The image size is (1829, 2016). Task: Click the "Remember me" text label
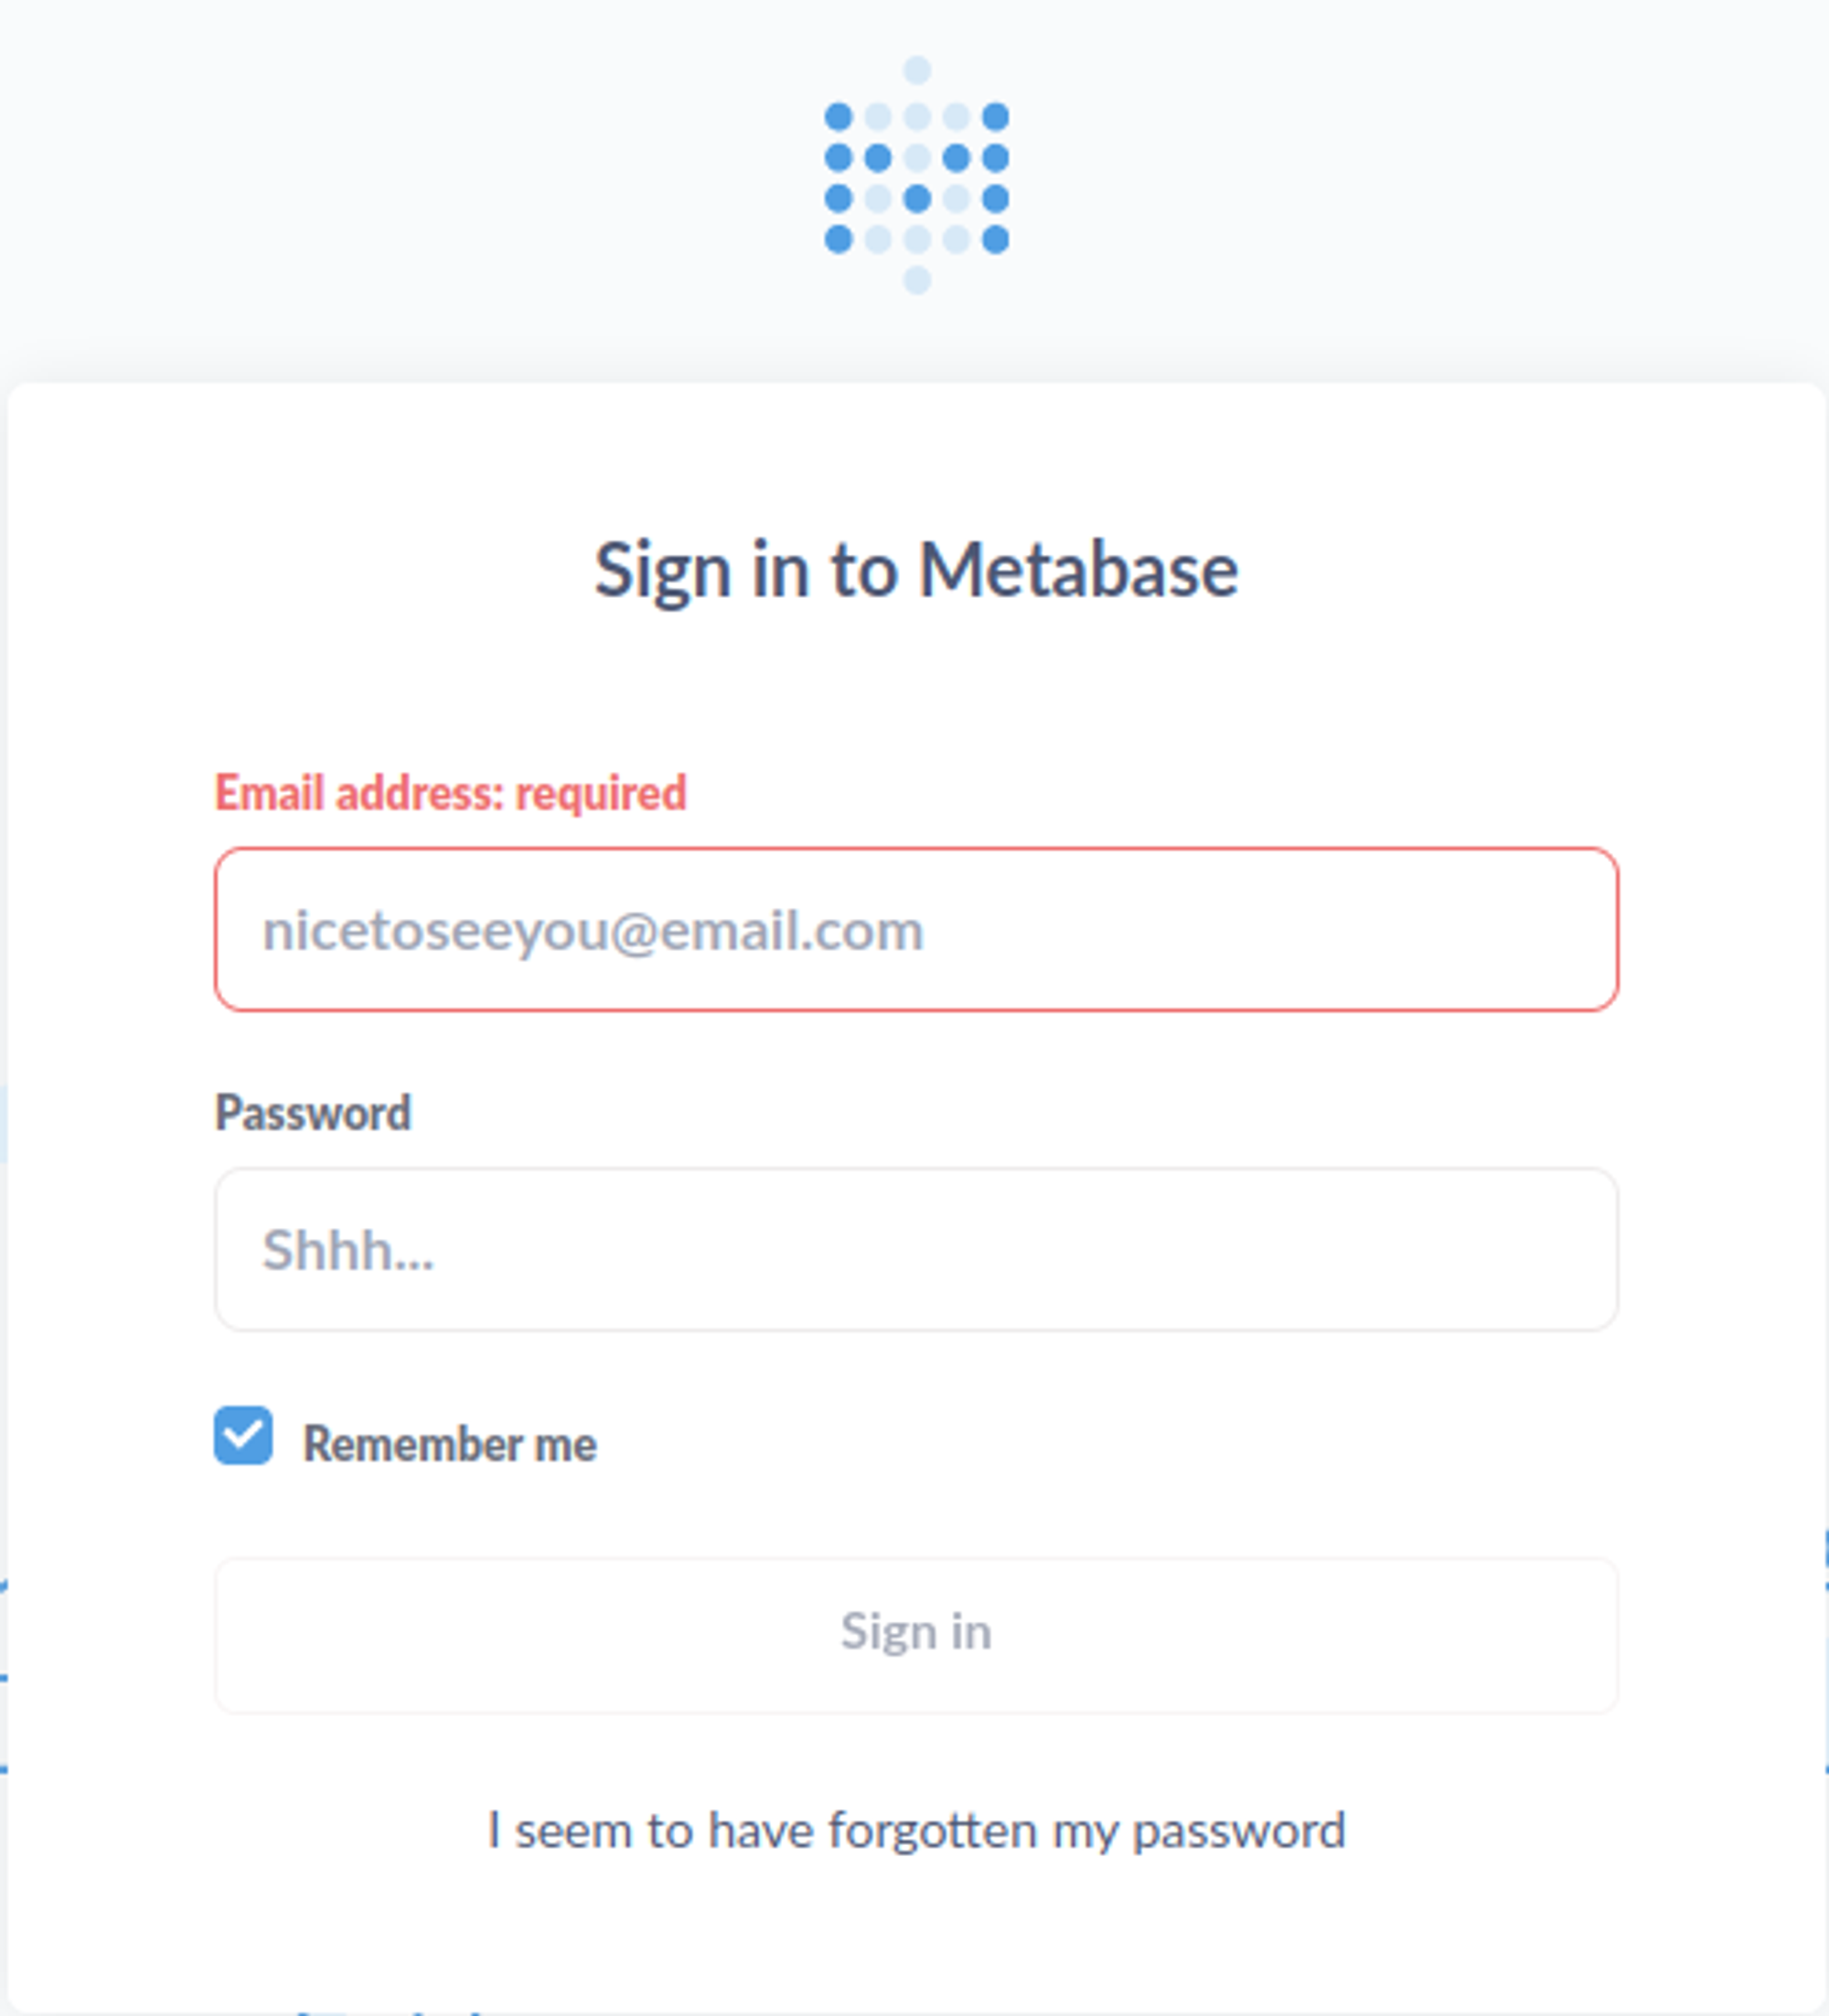[449, 1444]
